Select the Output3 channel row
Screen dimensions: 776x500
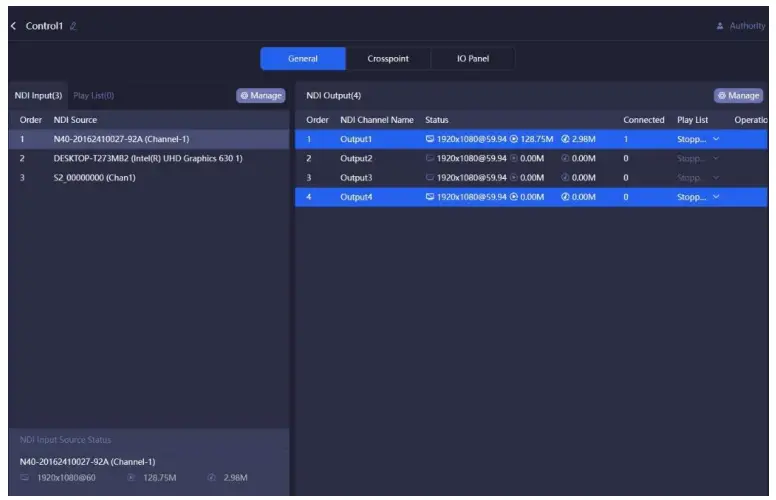531,178
